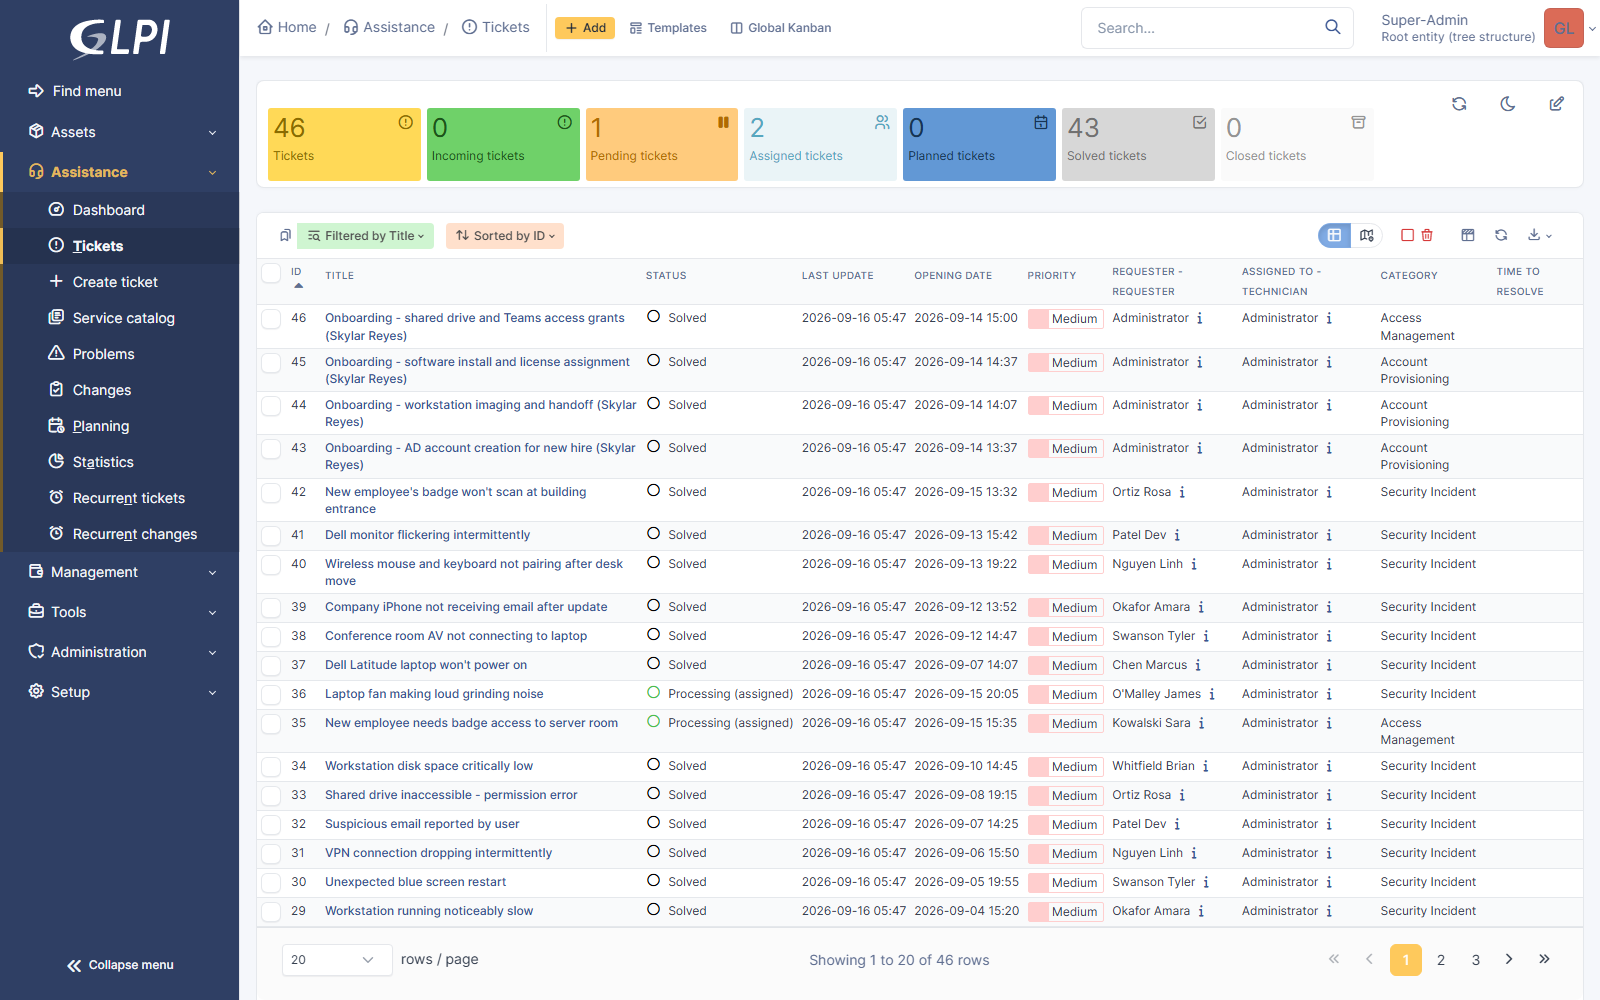Click the GL user avatar
1600x1000 pixels.
point(1564,28)
